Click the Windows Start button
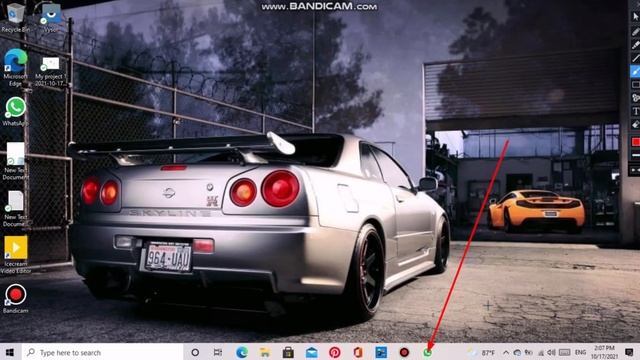The width and height of the screenshot is (640, 360). tap(10, 352)
